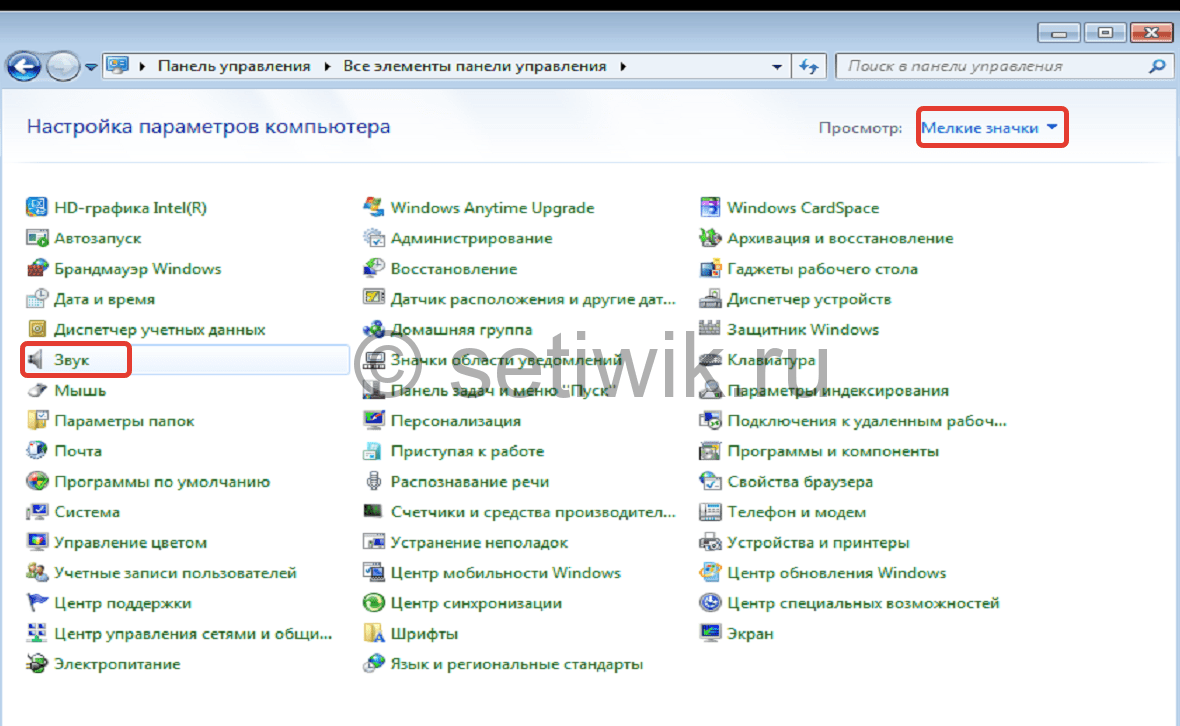Click the Электропитание power icon

point(36,664)
